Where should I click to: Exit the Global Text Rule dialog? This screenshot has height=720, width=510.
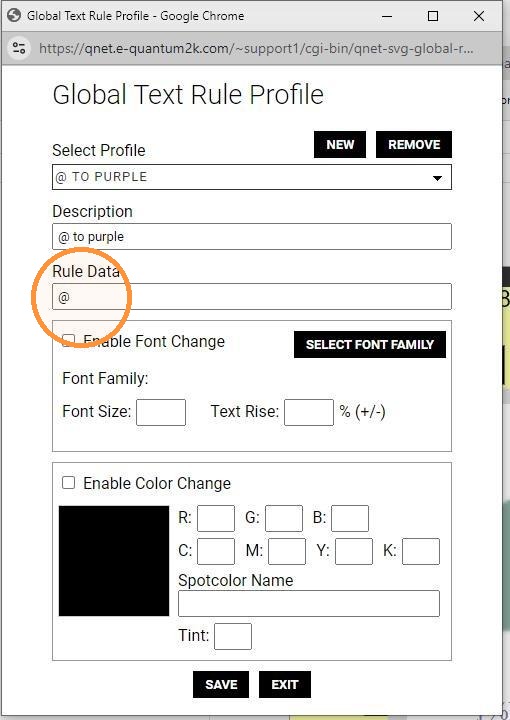point(285,684)
